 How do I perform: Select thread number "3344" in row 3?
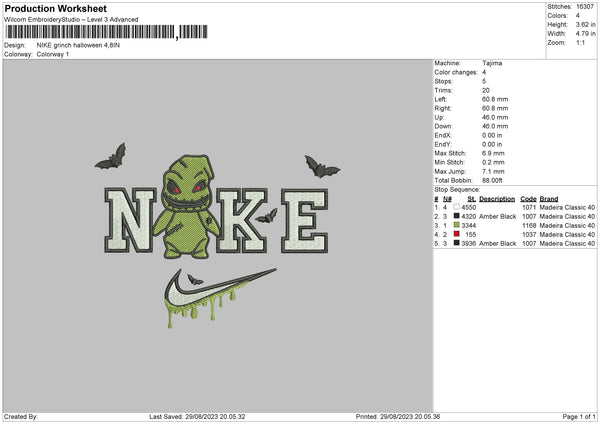[x=469, y=225]
